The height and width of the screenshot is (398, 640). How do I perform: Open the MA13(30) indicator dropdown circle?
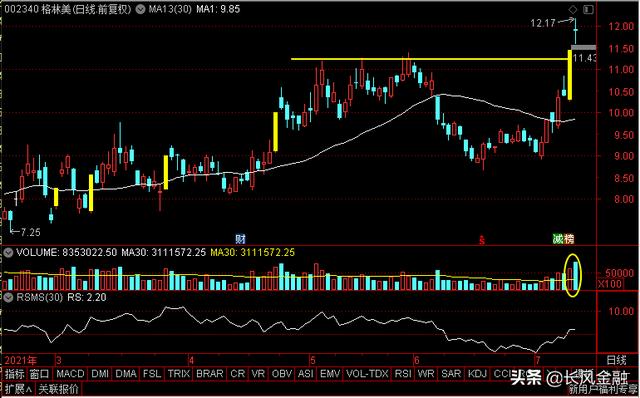click(140, 9)
